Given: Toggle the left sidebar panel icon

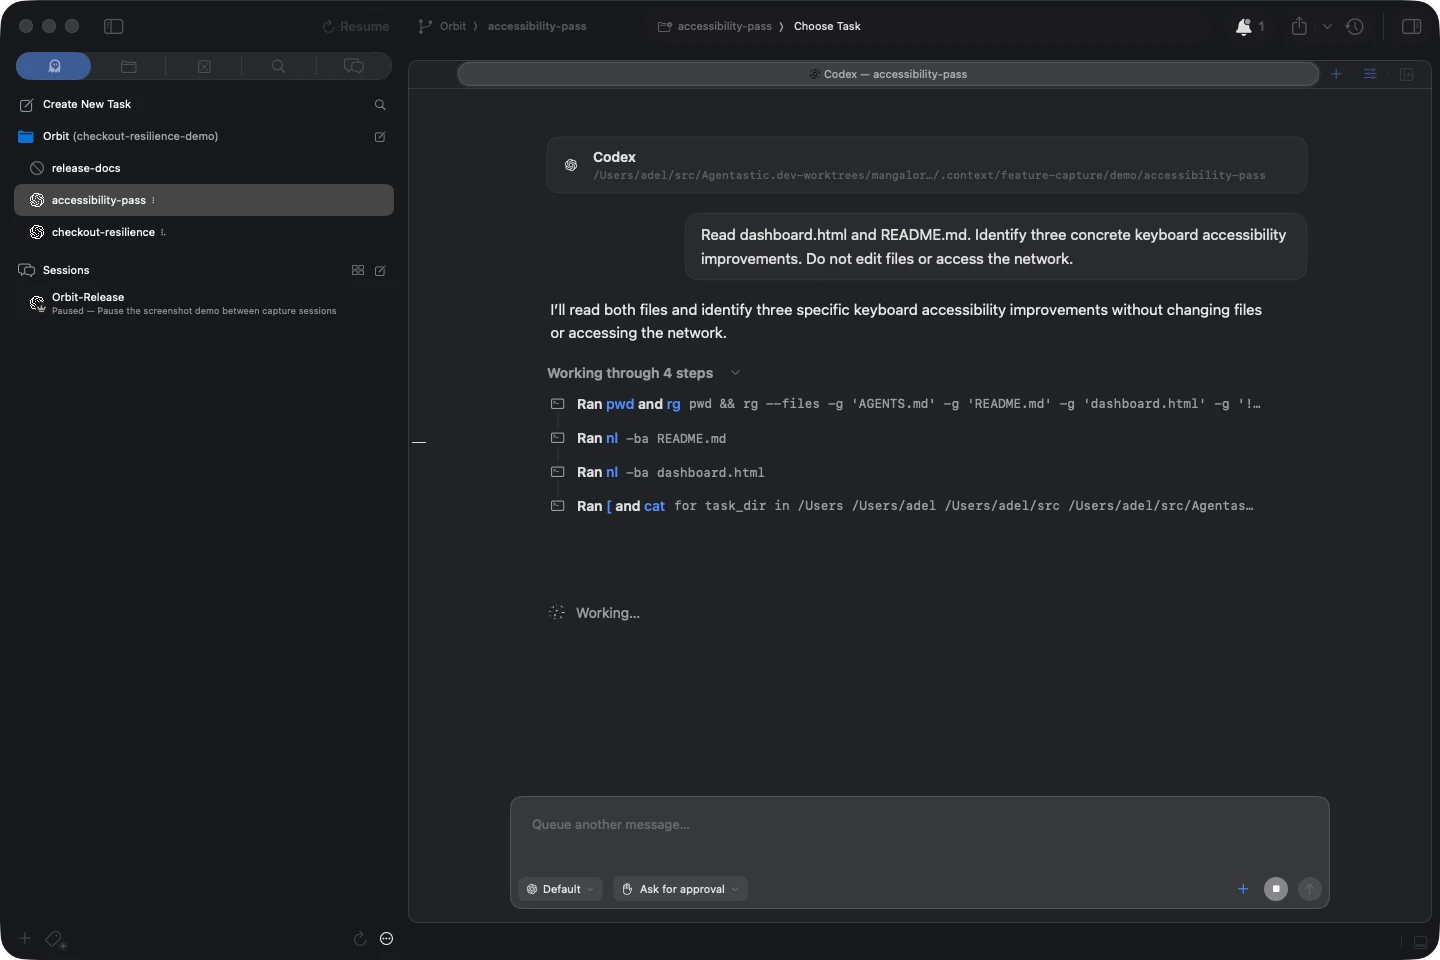Looking at the screenshot, I should pos(114,26).
